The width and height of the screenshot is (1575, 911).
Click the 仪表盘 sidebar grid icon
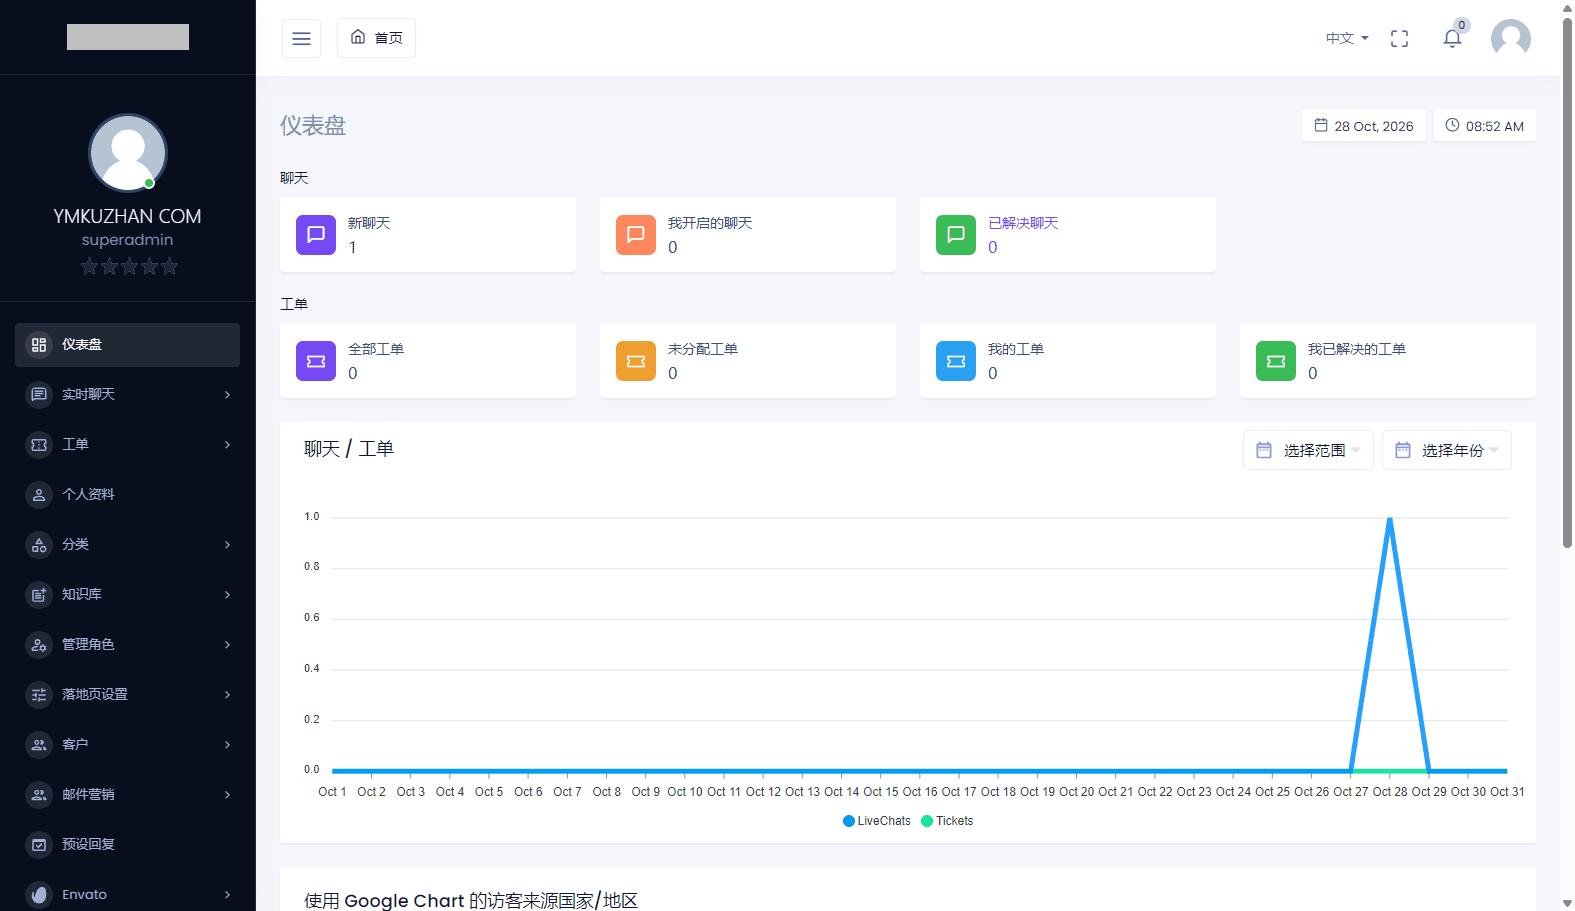pos(39,345)
